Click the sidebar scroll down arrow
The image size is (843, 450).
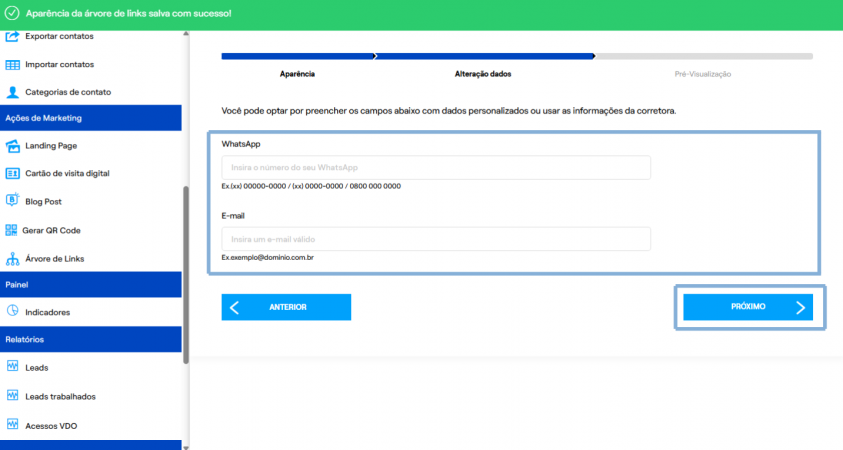pos(186,447)
